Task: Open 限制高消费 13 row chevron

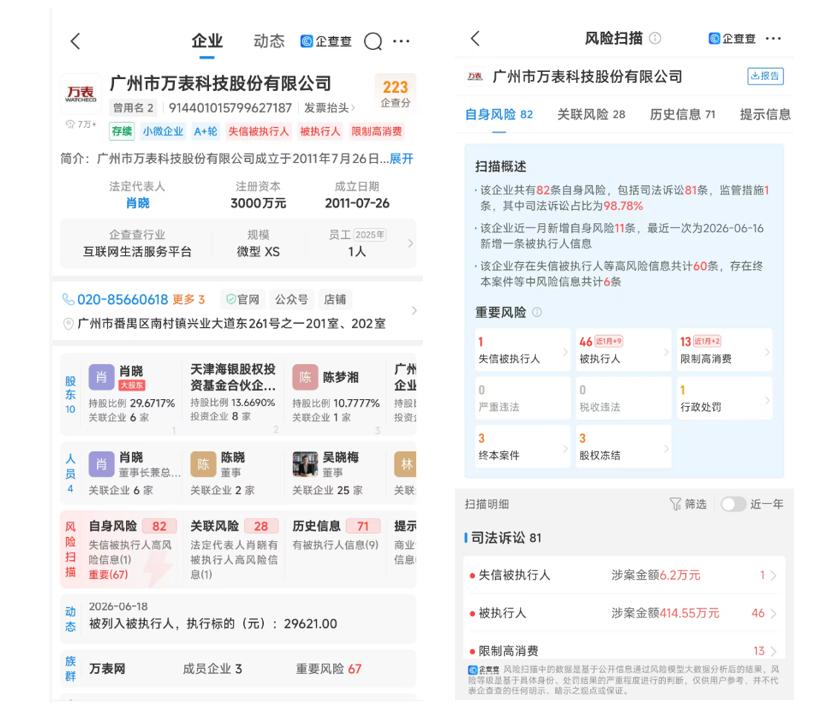Action: pyautogui.click(x=774, y=651)
